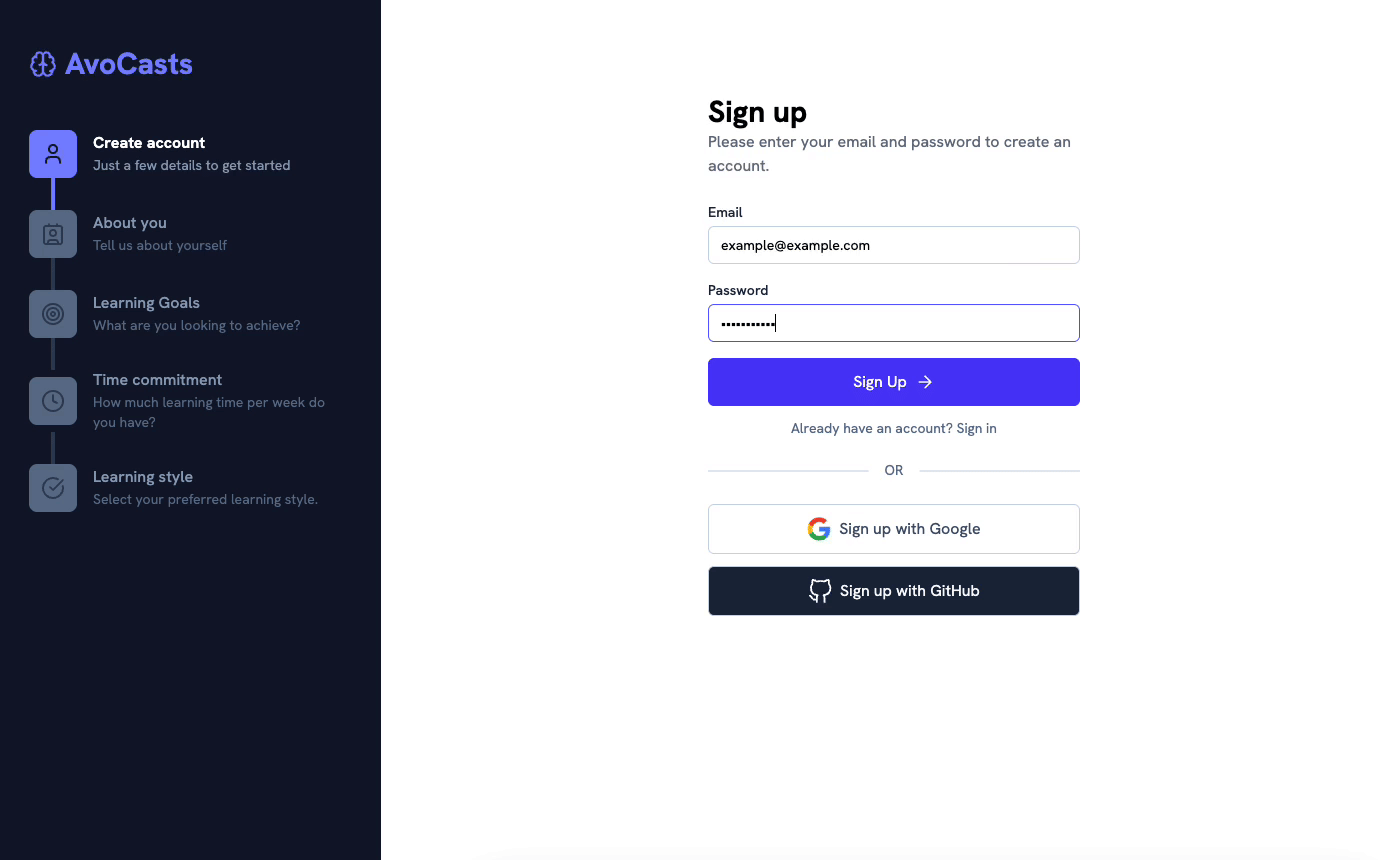Open the Learning Goals step label

coord(146,303)
